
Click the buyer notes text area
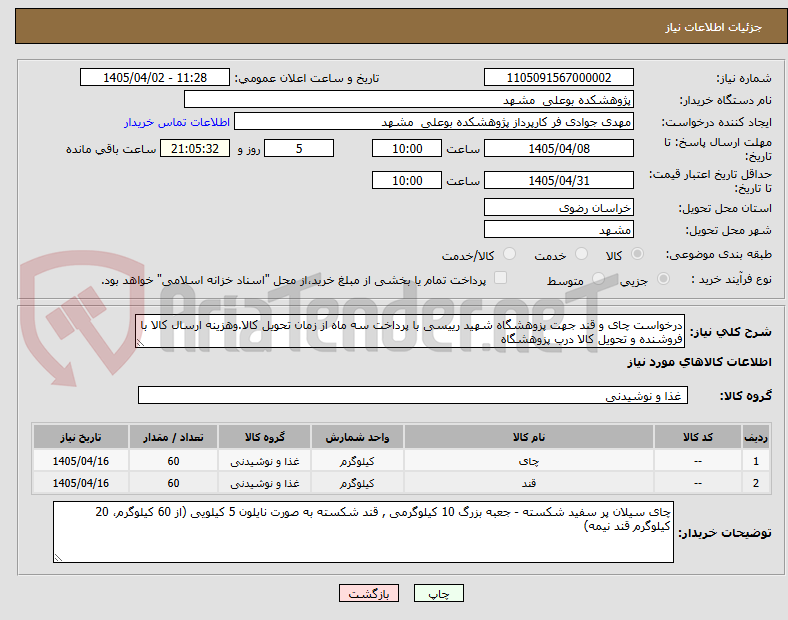363,532
